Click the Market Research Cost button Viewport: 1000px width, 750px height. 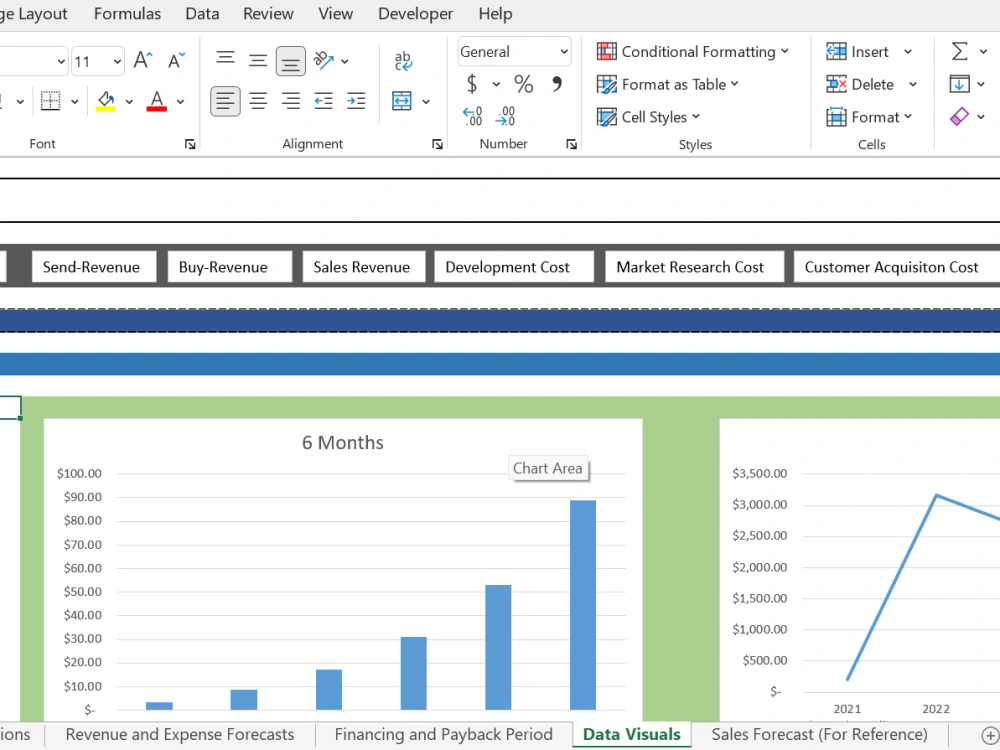(695, 267)
